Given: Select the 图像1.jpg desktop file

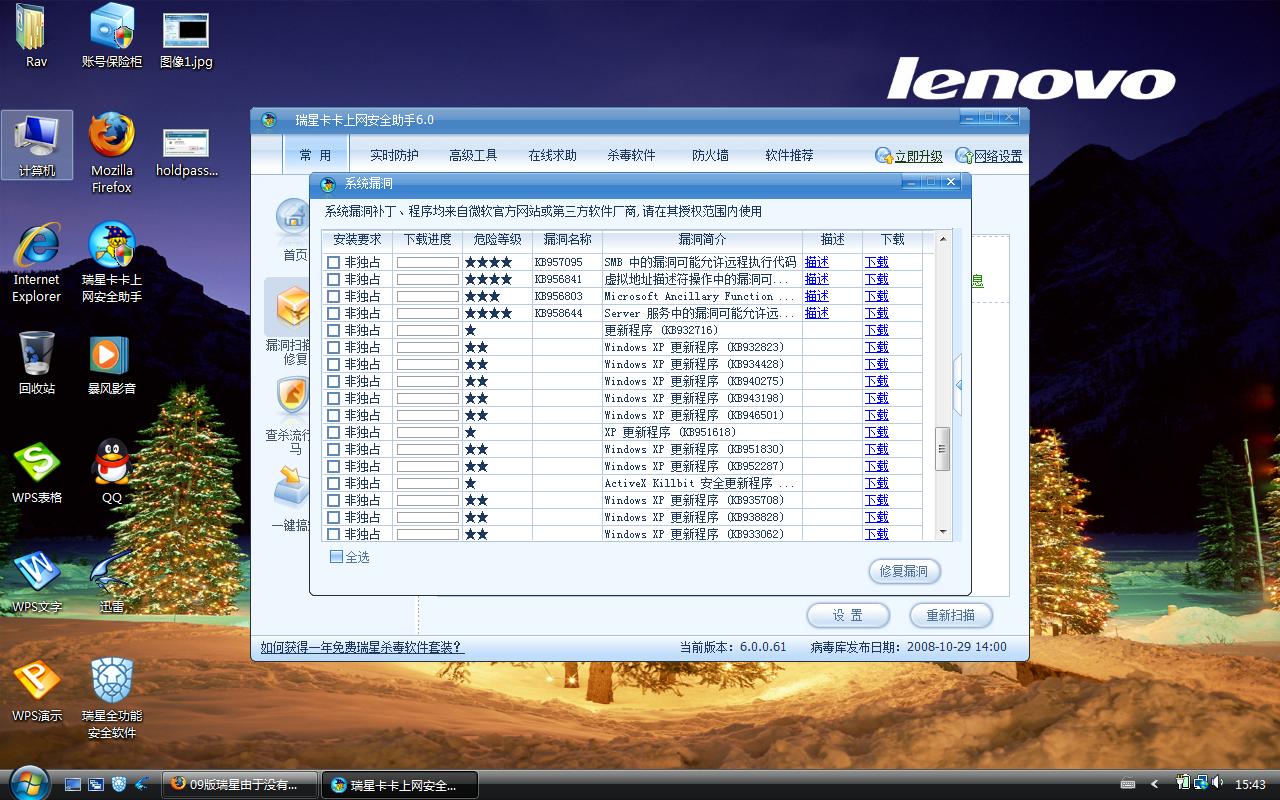Looking at the screenshot, I should click(x=186, y=40).
